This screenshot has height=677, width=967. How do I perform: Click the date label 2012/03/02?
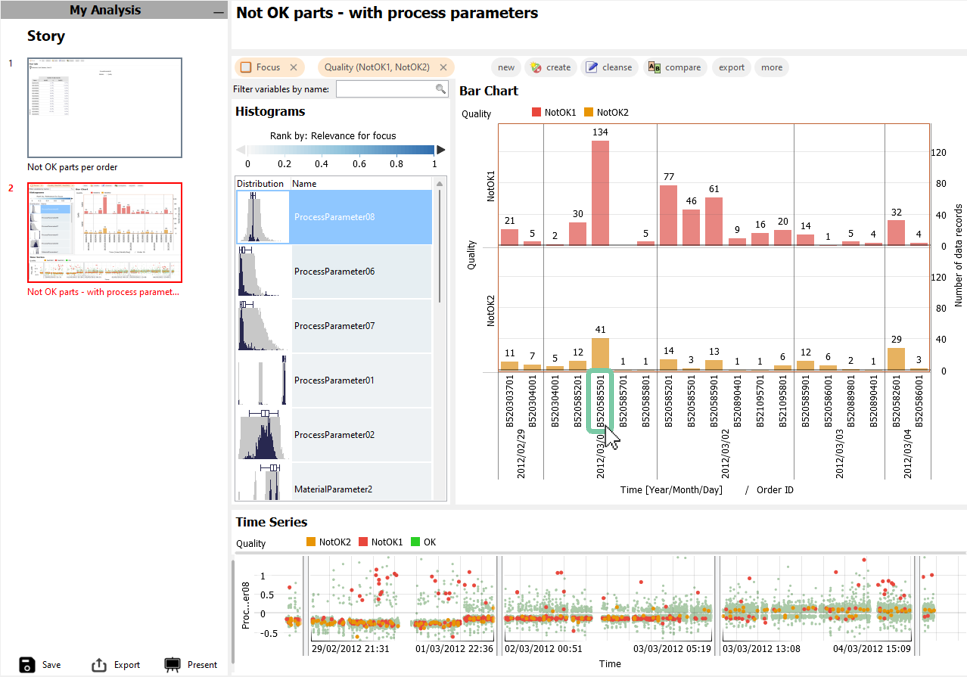coord(725,454)
